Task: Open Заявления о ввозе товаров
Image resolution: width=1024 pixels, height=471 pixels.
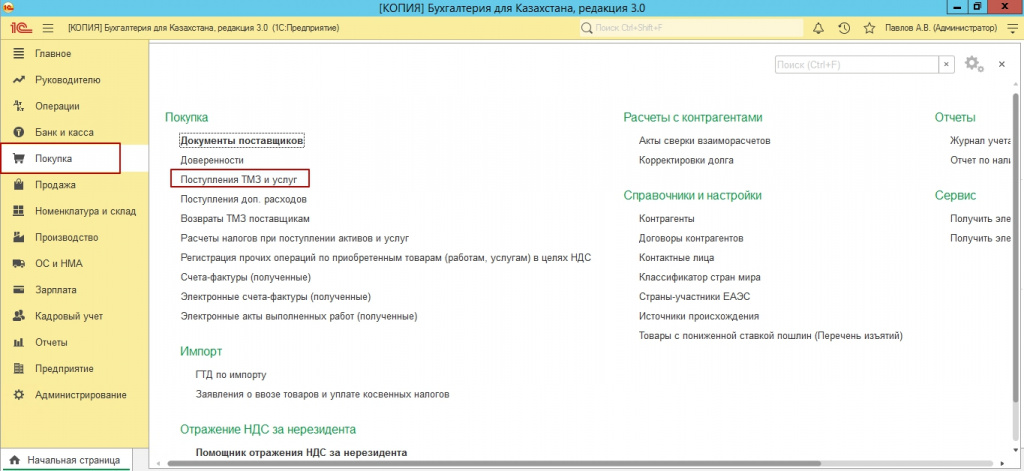Action: point(323,395)
